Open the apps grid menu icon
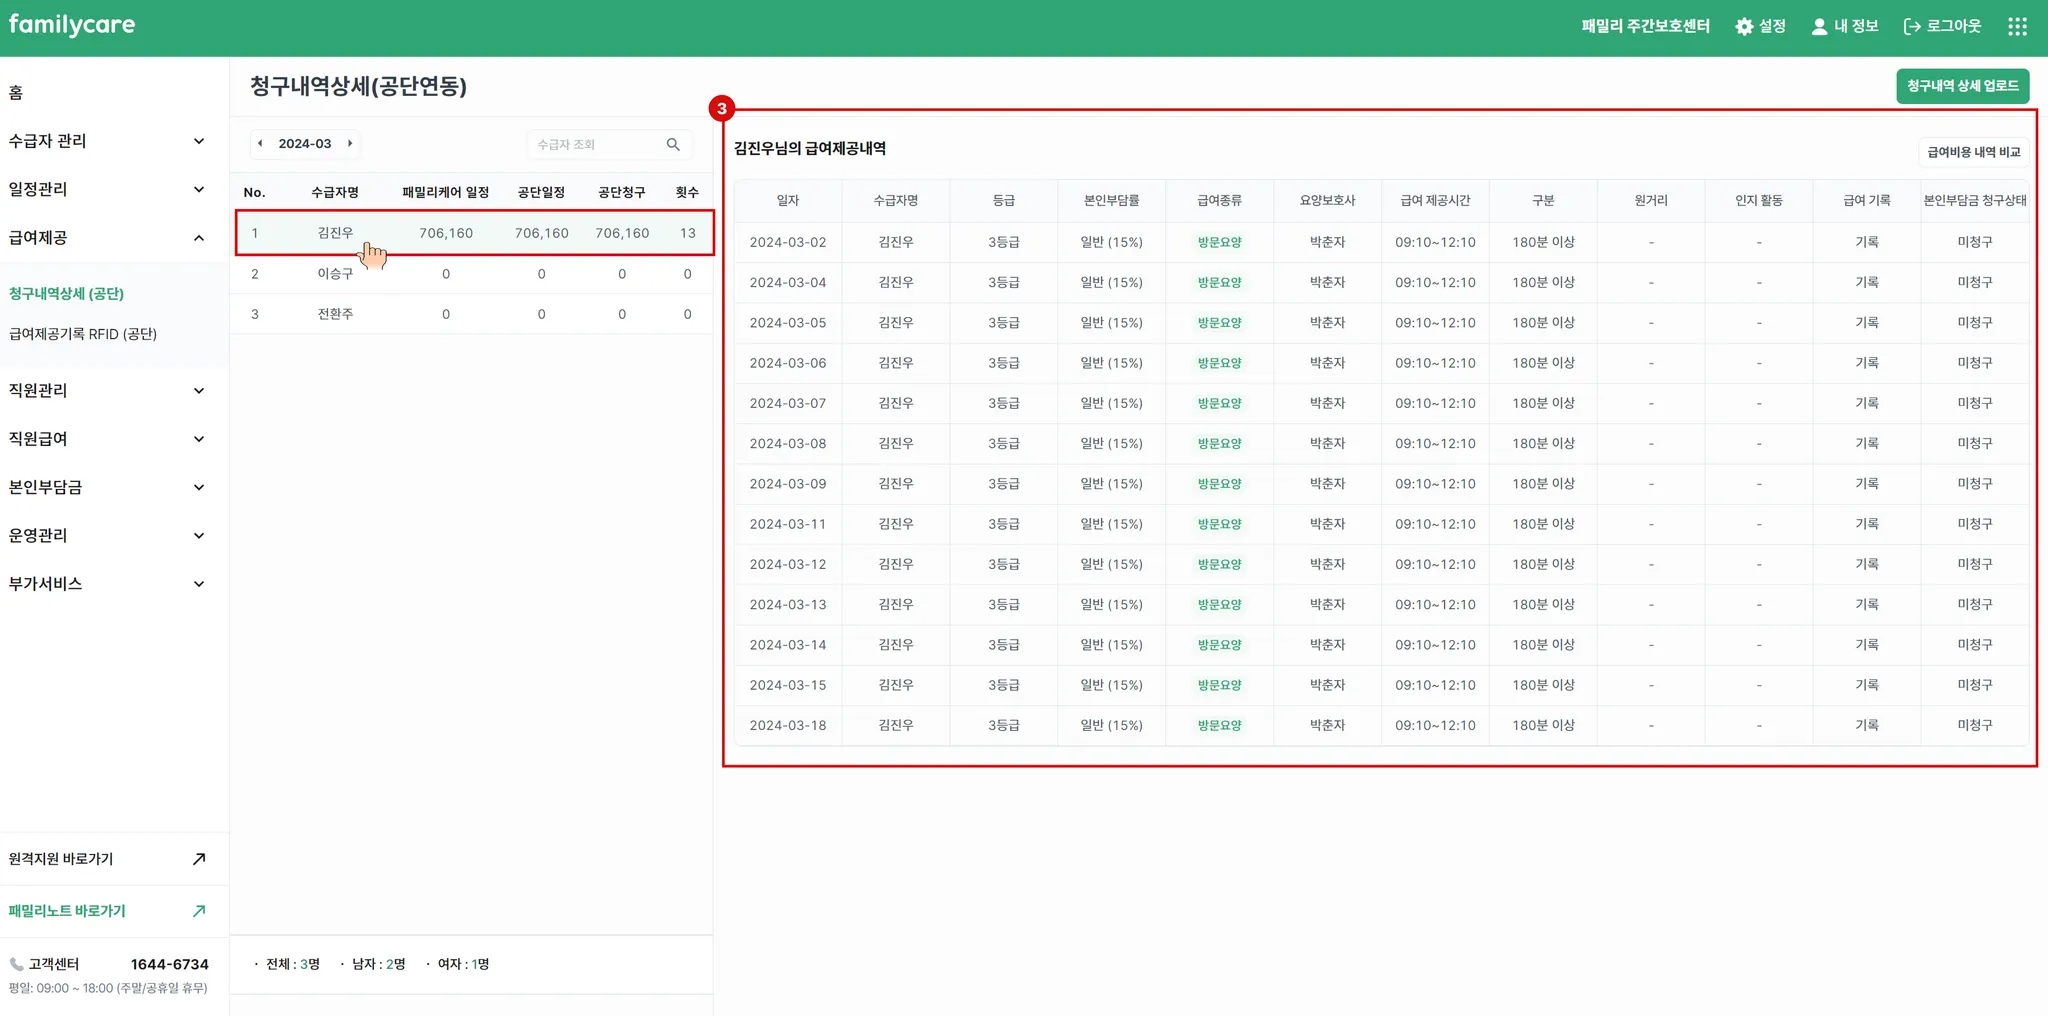 2017,27
